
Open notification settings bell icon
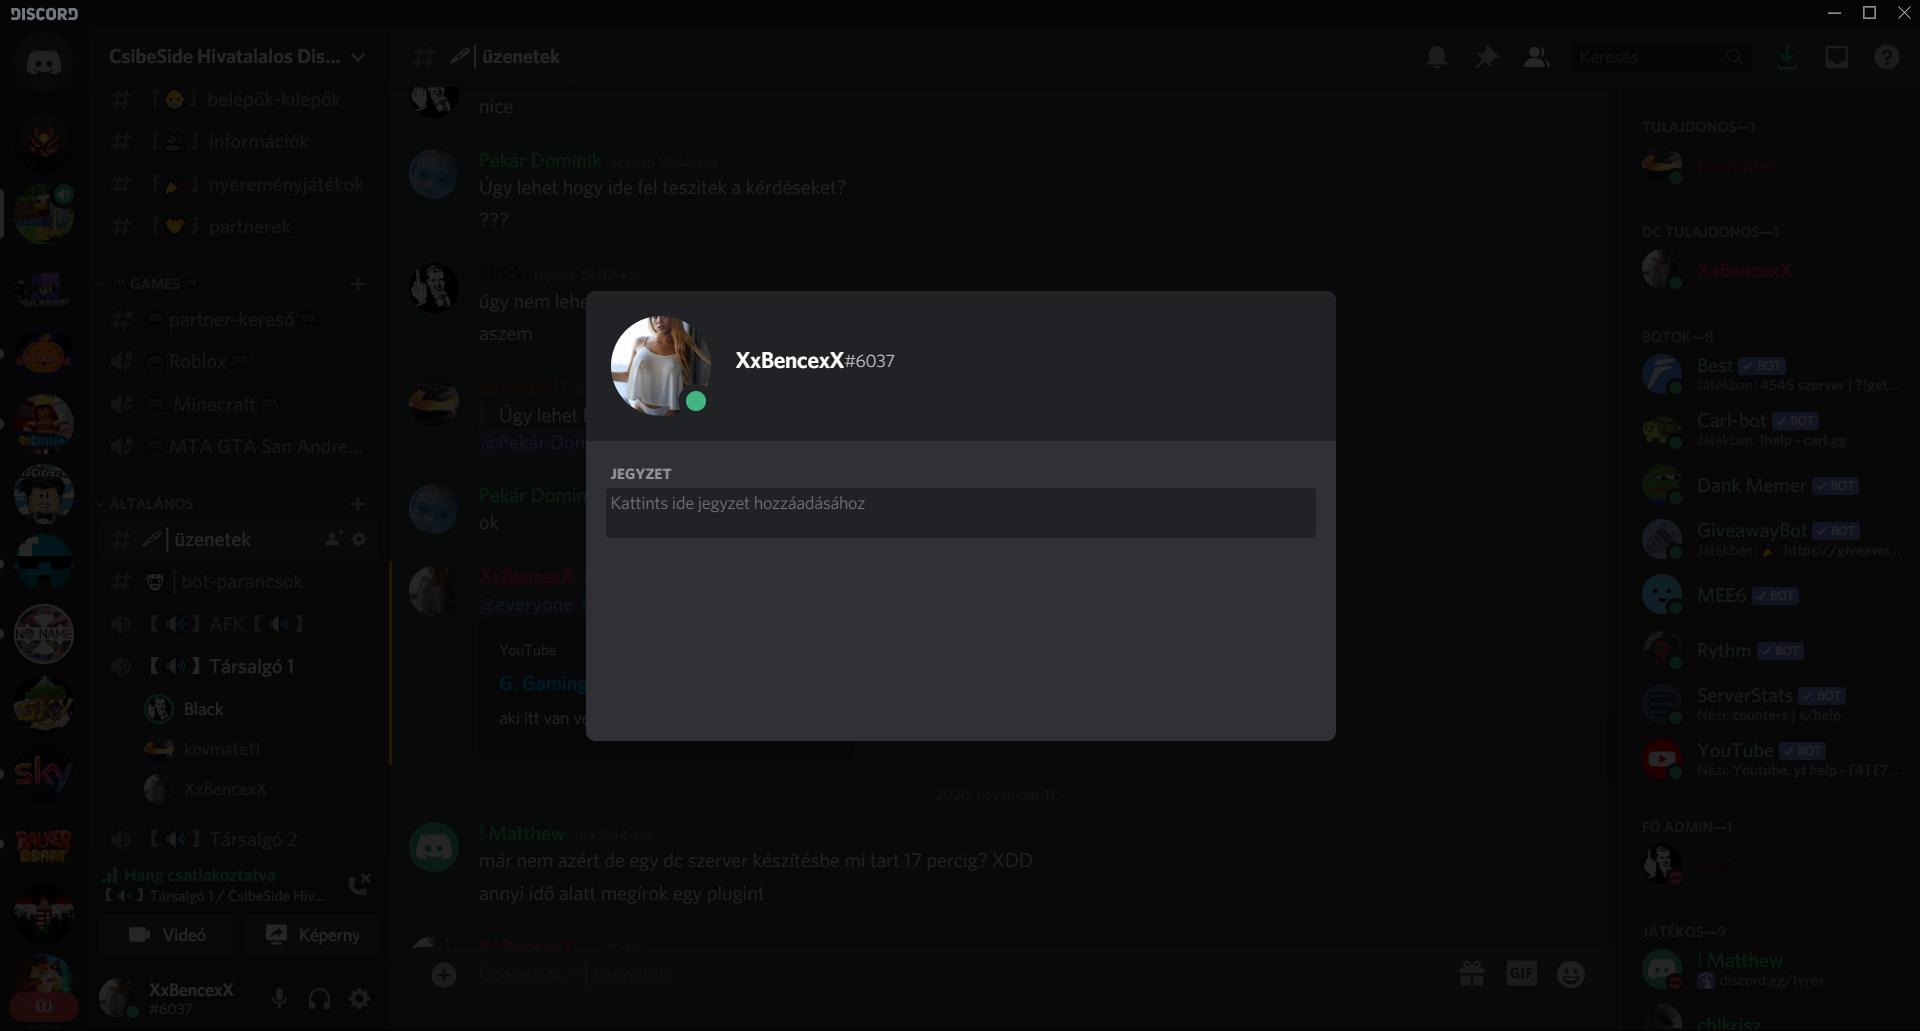coord(1437,57)
